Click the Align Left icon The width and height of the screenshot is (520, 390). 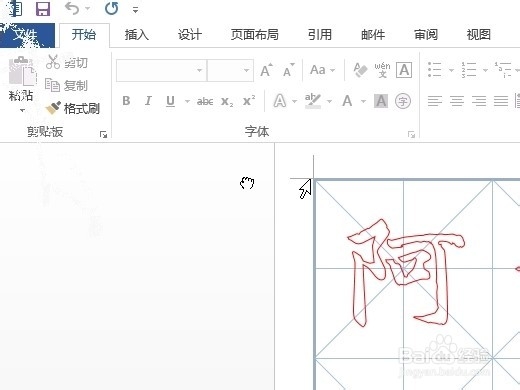(x=435, y=101)
